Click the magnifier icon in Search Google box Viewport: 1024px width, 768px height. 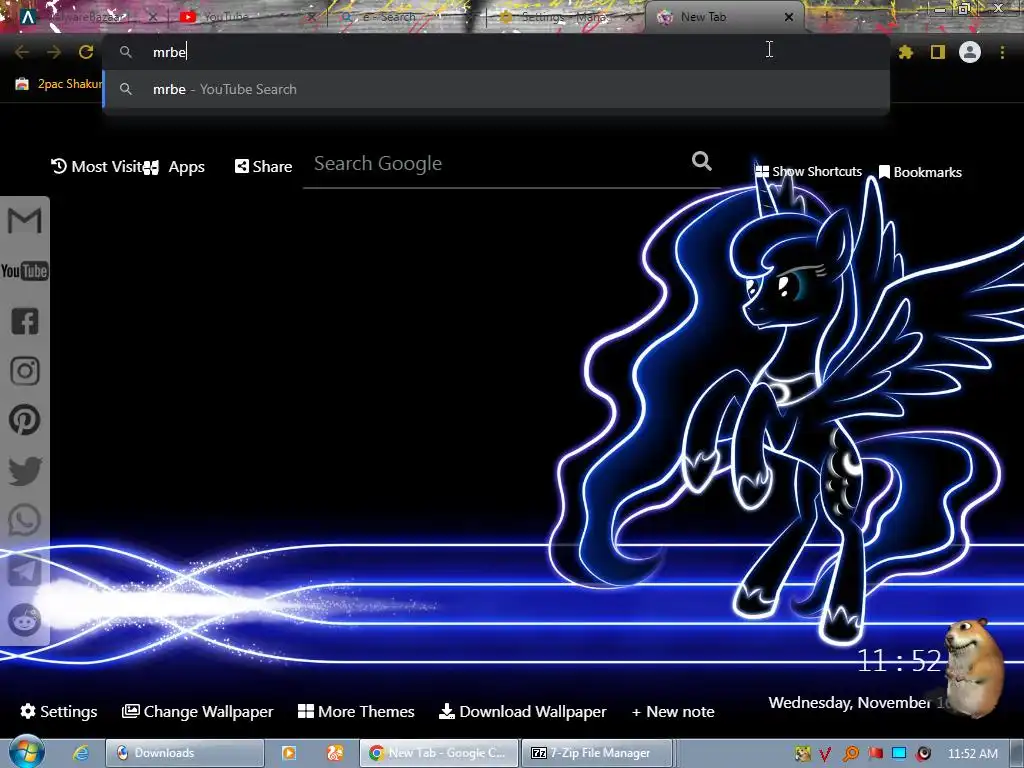click(x=701, y=161)
